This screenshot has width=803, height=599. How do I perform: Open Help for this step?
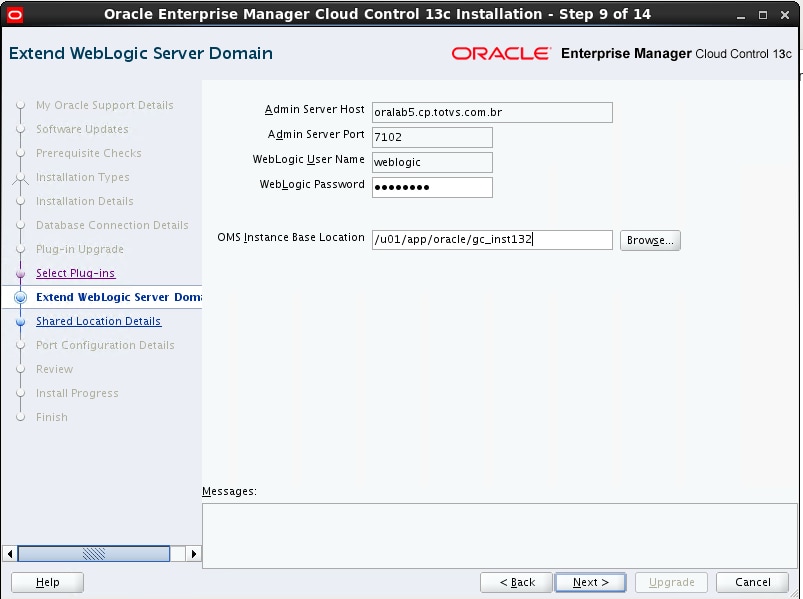point(47,582)
